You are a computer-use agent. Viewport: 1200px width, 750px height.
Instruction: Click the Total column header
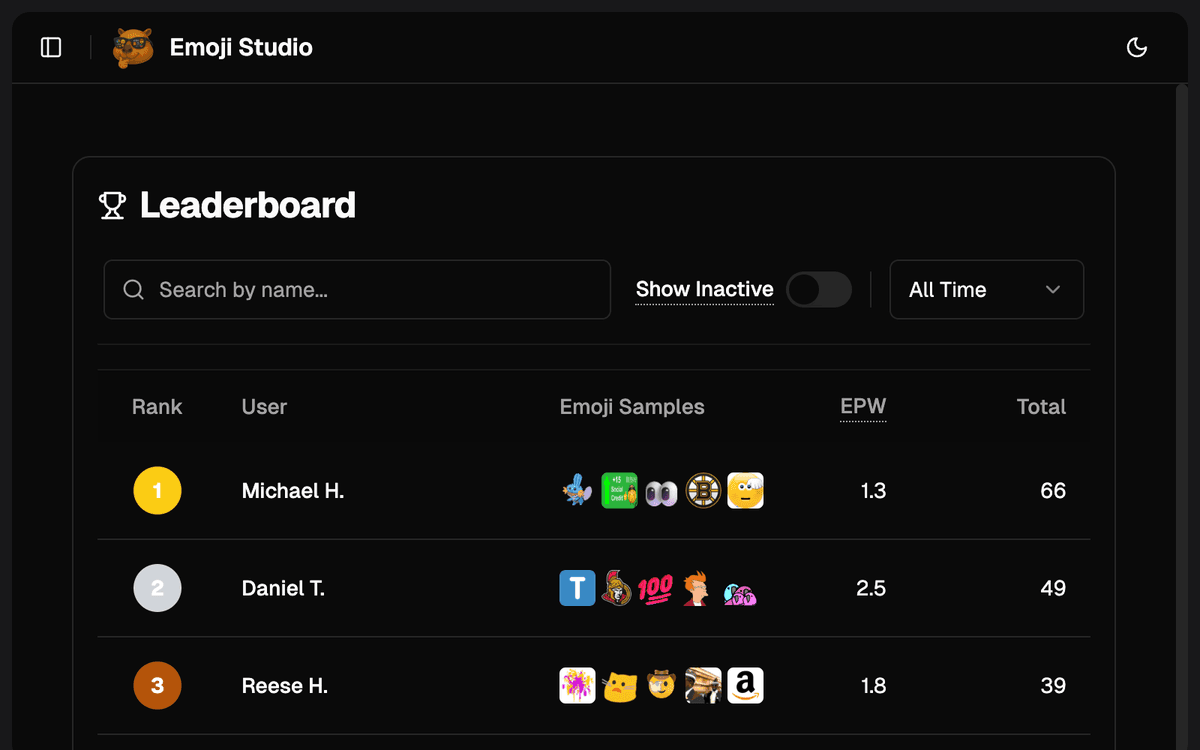click(x=1041, y=407)
